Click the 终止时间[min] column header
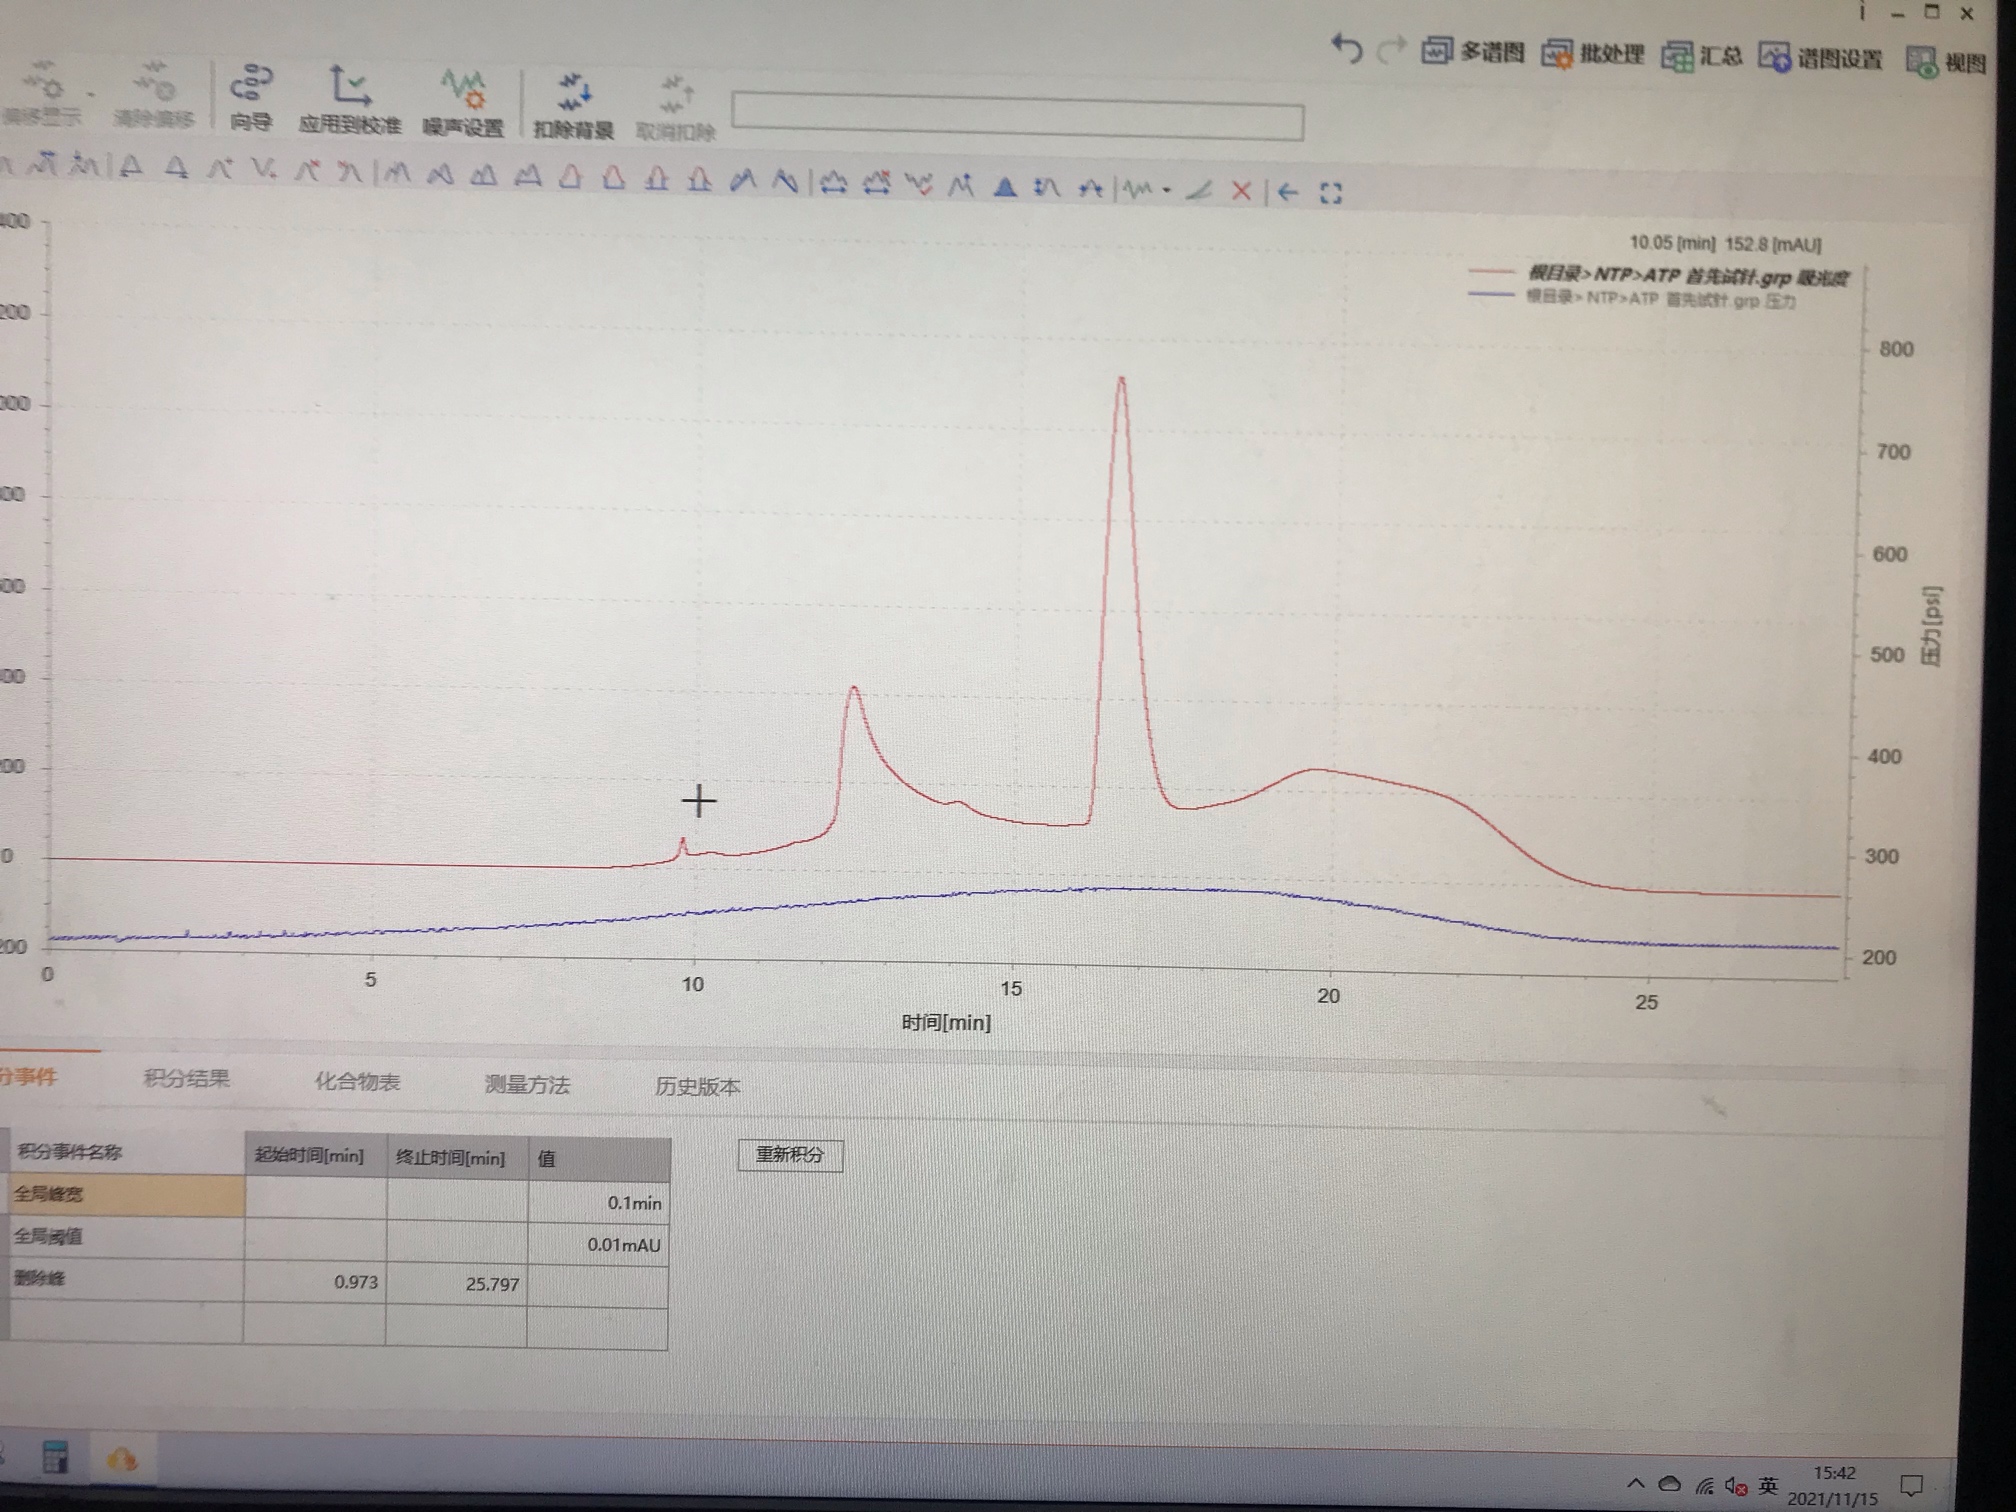 coord(457,1158)
